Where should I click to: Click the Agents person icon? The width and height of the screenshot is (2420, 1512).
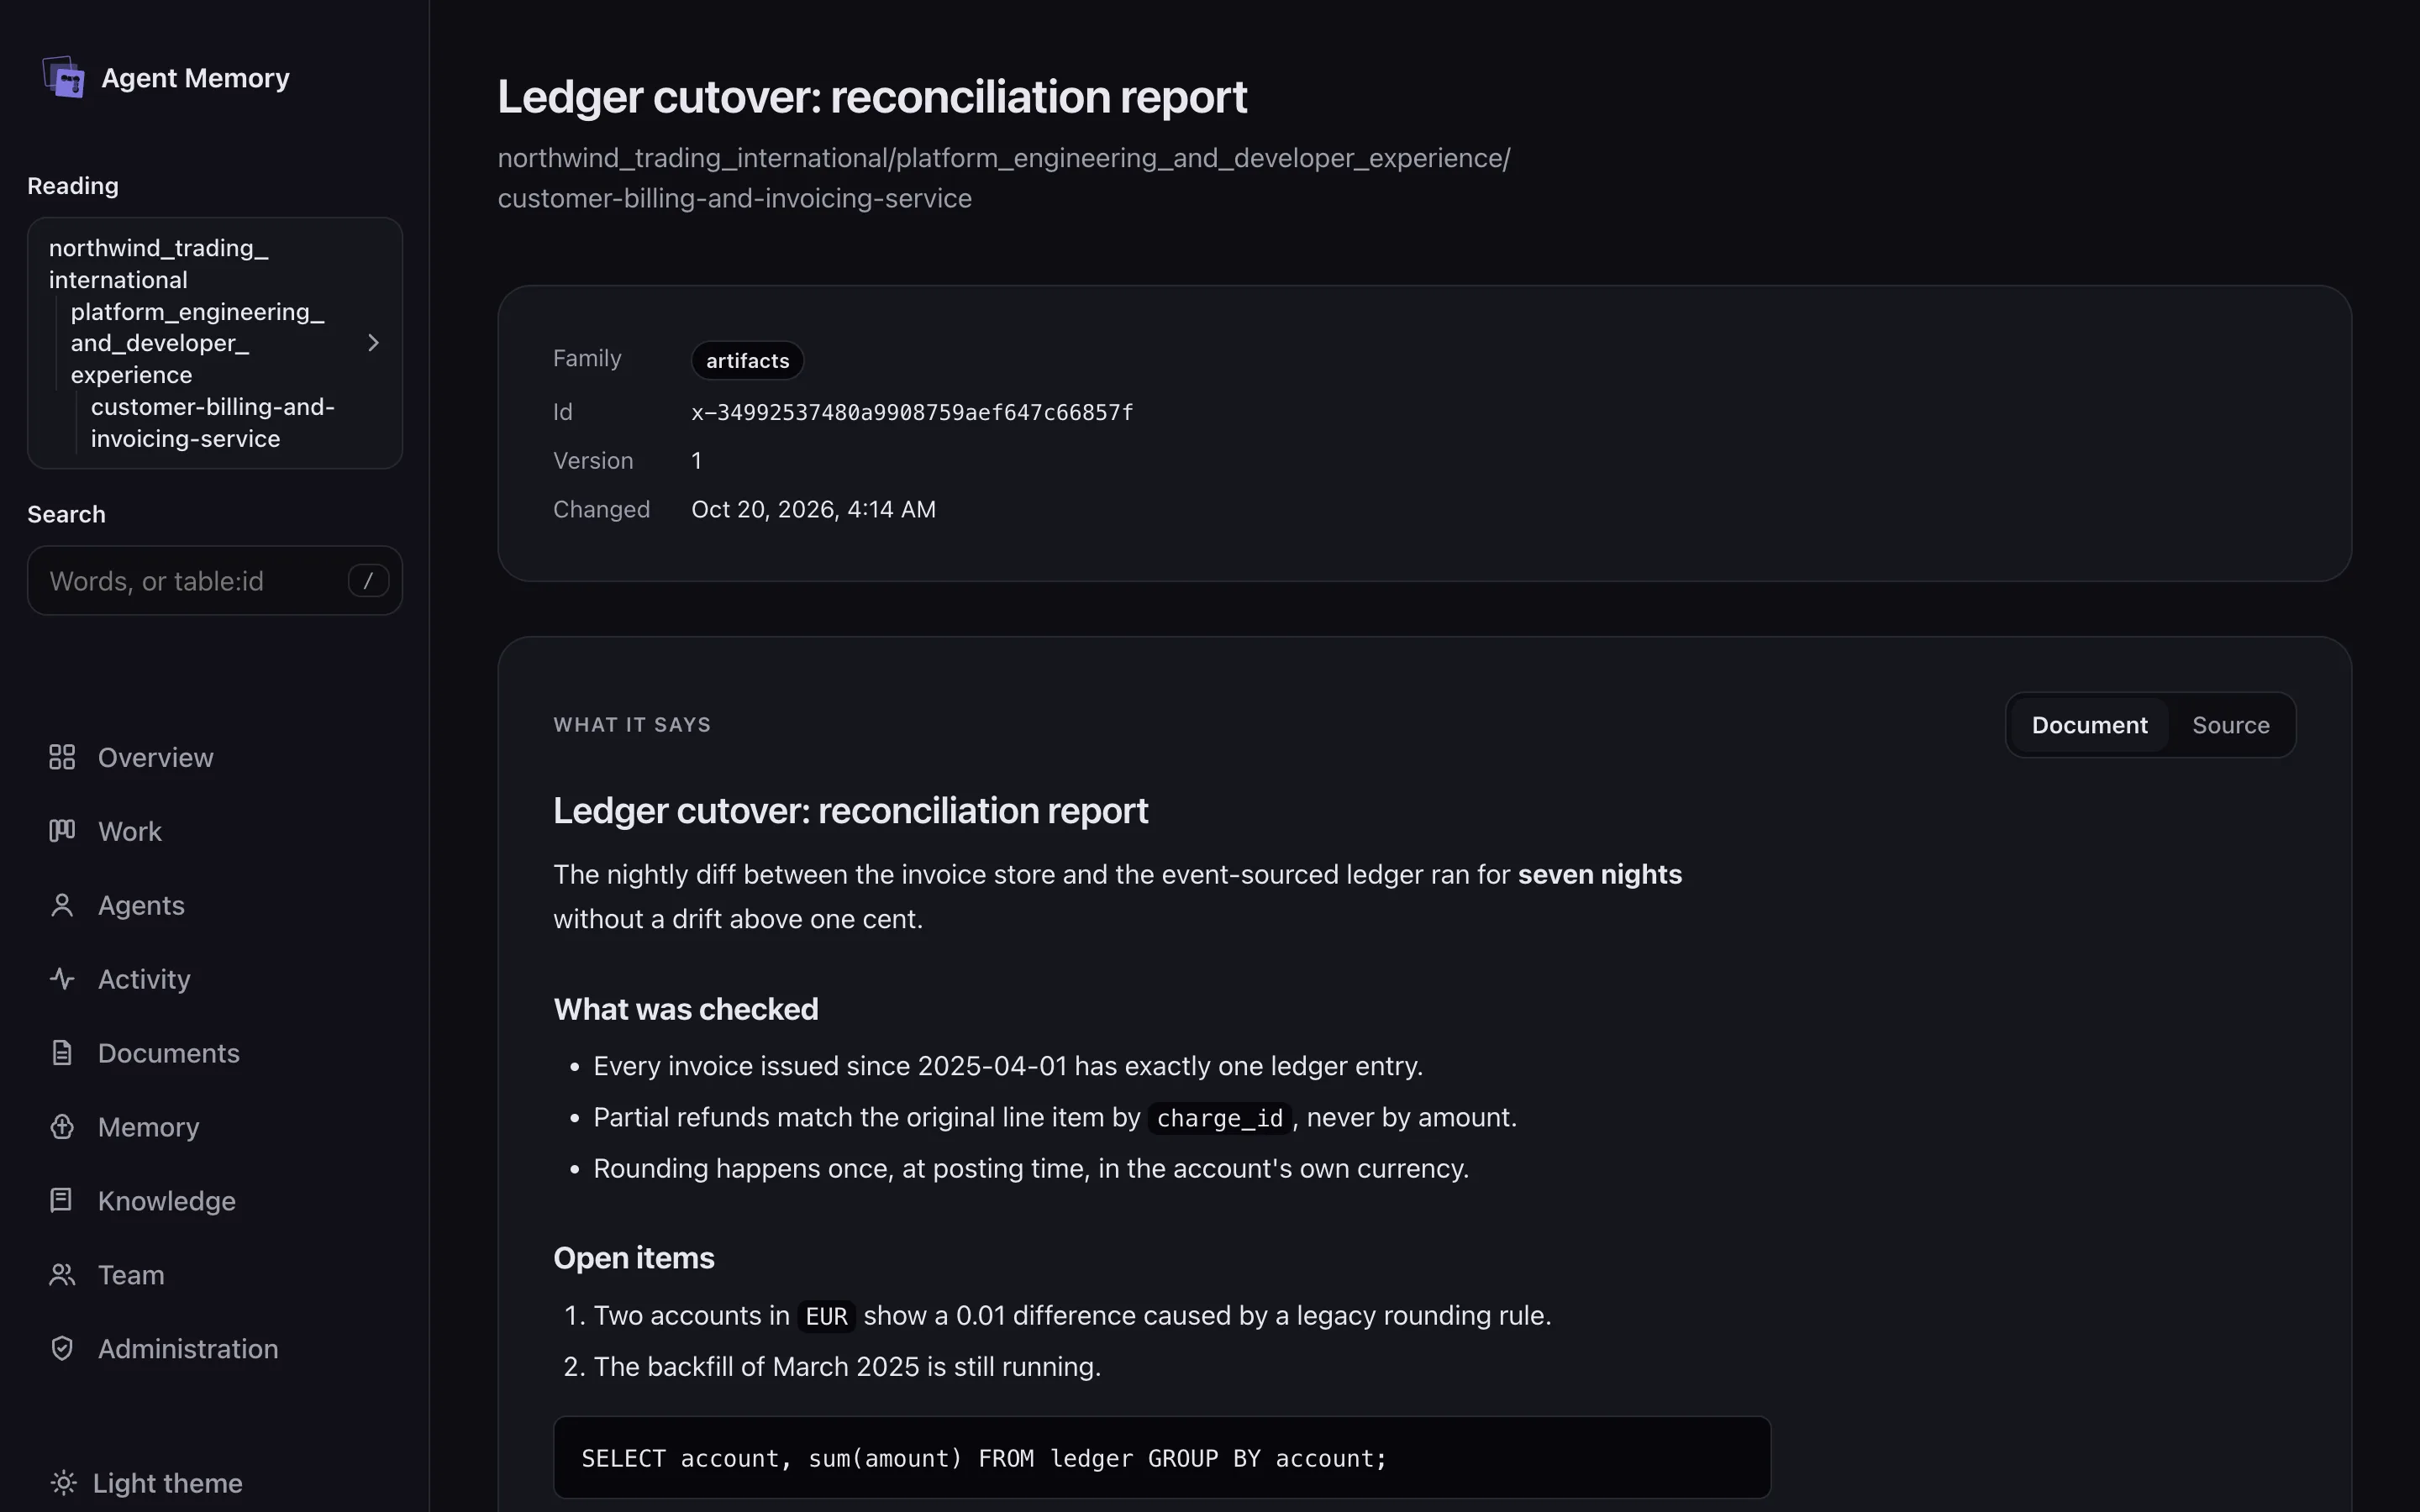point(62,905)
